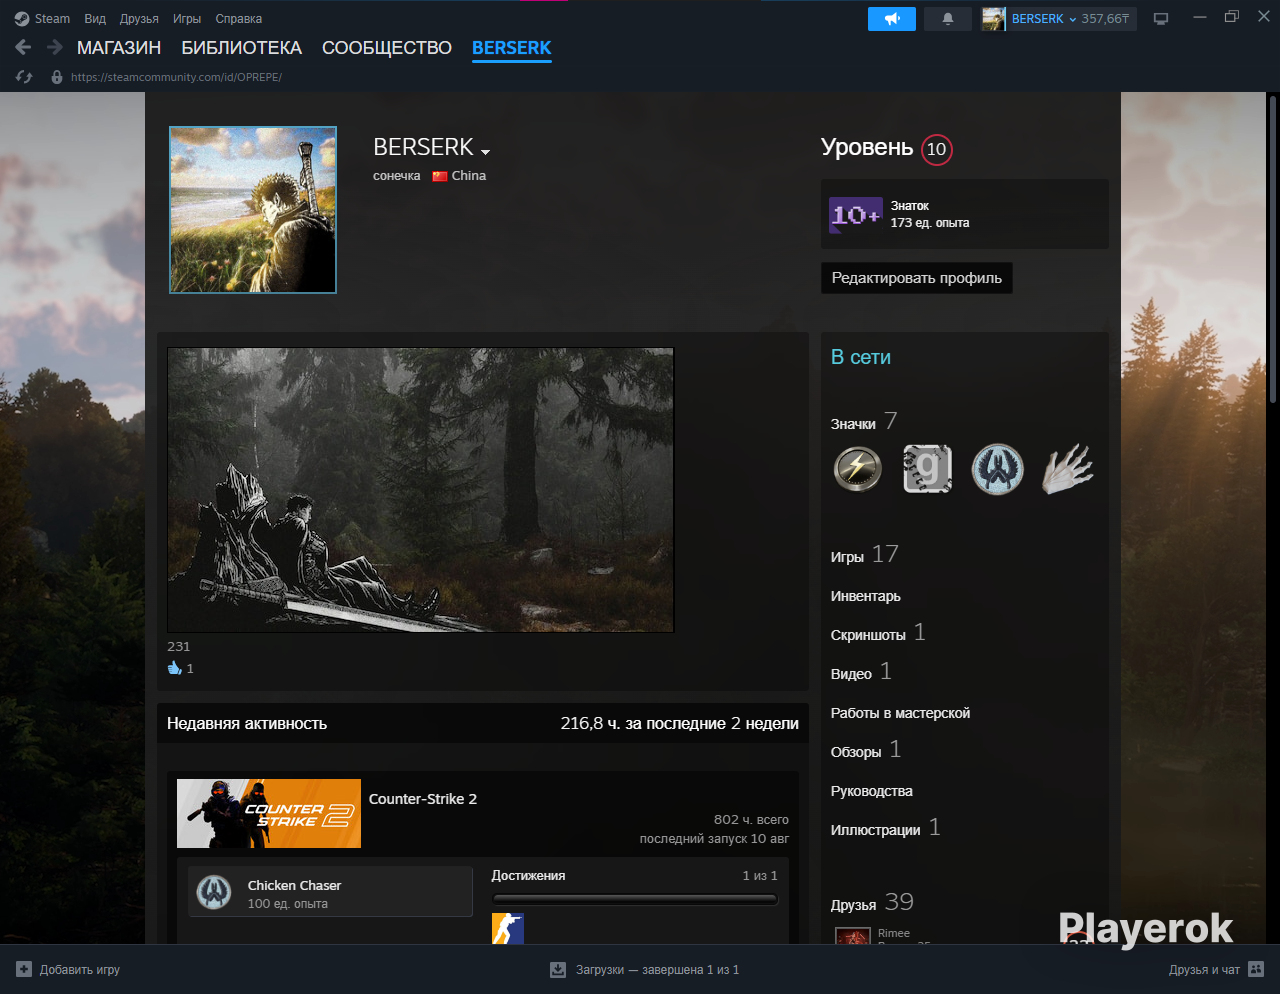This screenshot has height=994, width=1280.
Task: Open the Обзоры reviews link
Action: (x=856, y=752)
